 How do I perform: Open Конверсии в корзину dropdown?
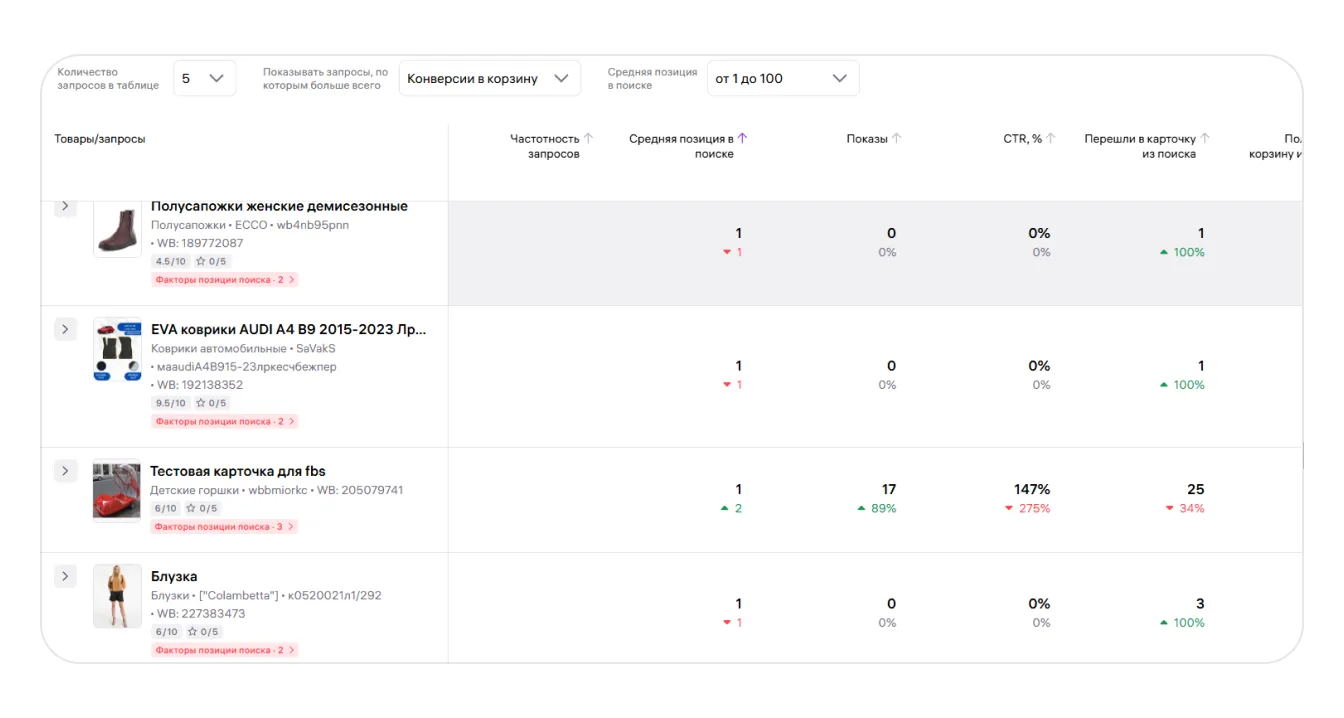[x=489, y=79]
